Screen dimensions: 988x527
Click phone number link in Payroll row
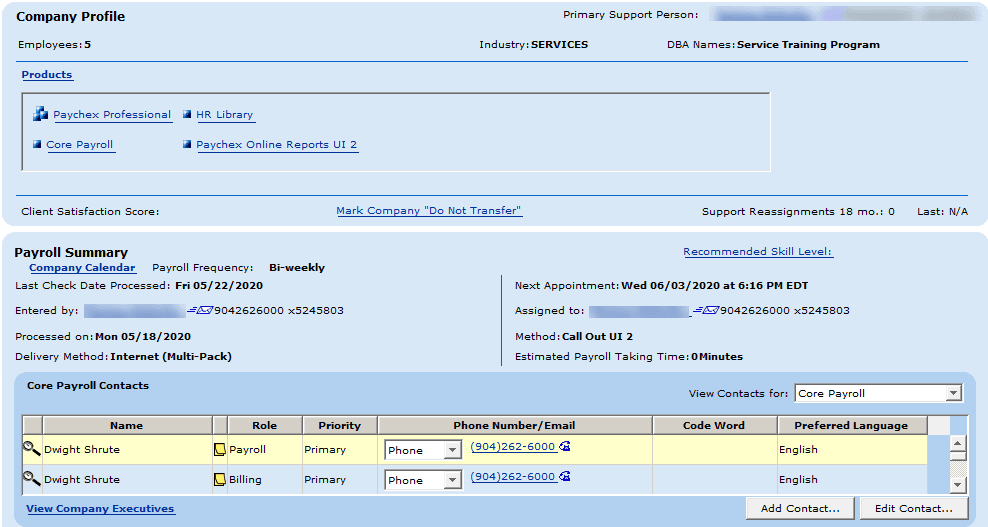coord(513,446)
